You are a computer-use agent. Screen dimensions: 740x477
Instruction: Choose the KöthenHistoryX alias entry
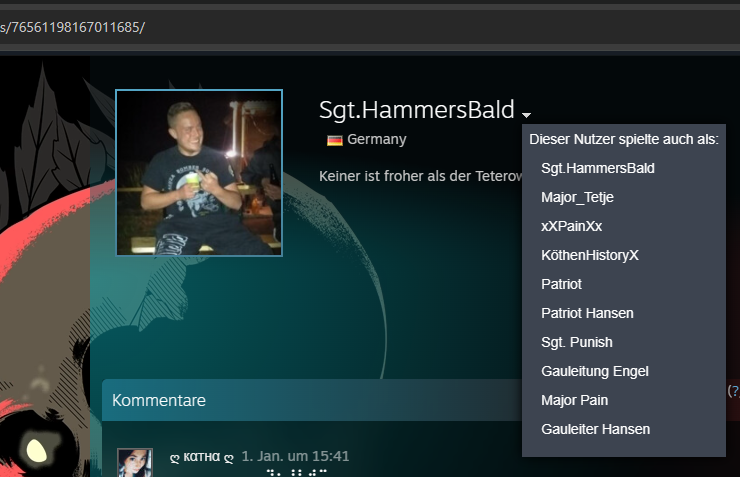click(589, 255)
